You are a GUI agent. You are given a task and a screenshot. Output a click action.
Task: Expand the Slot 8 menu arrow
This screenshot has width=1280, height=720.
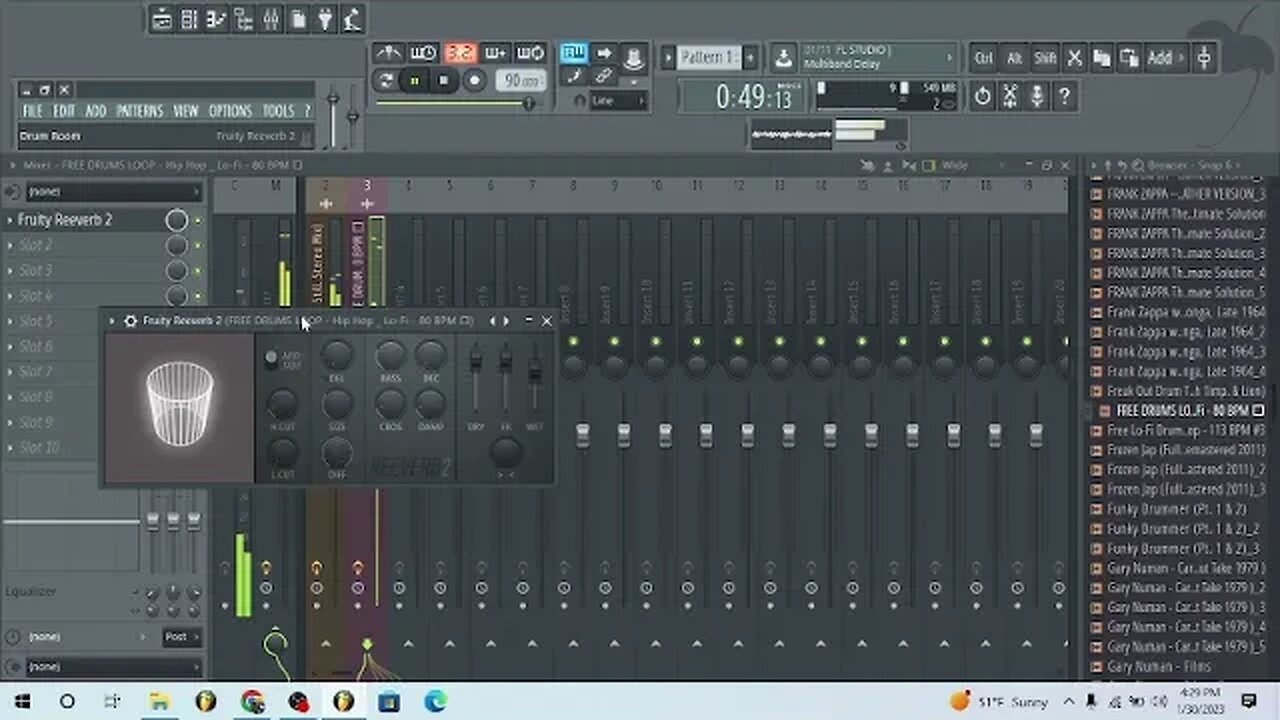pos(10,397)
